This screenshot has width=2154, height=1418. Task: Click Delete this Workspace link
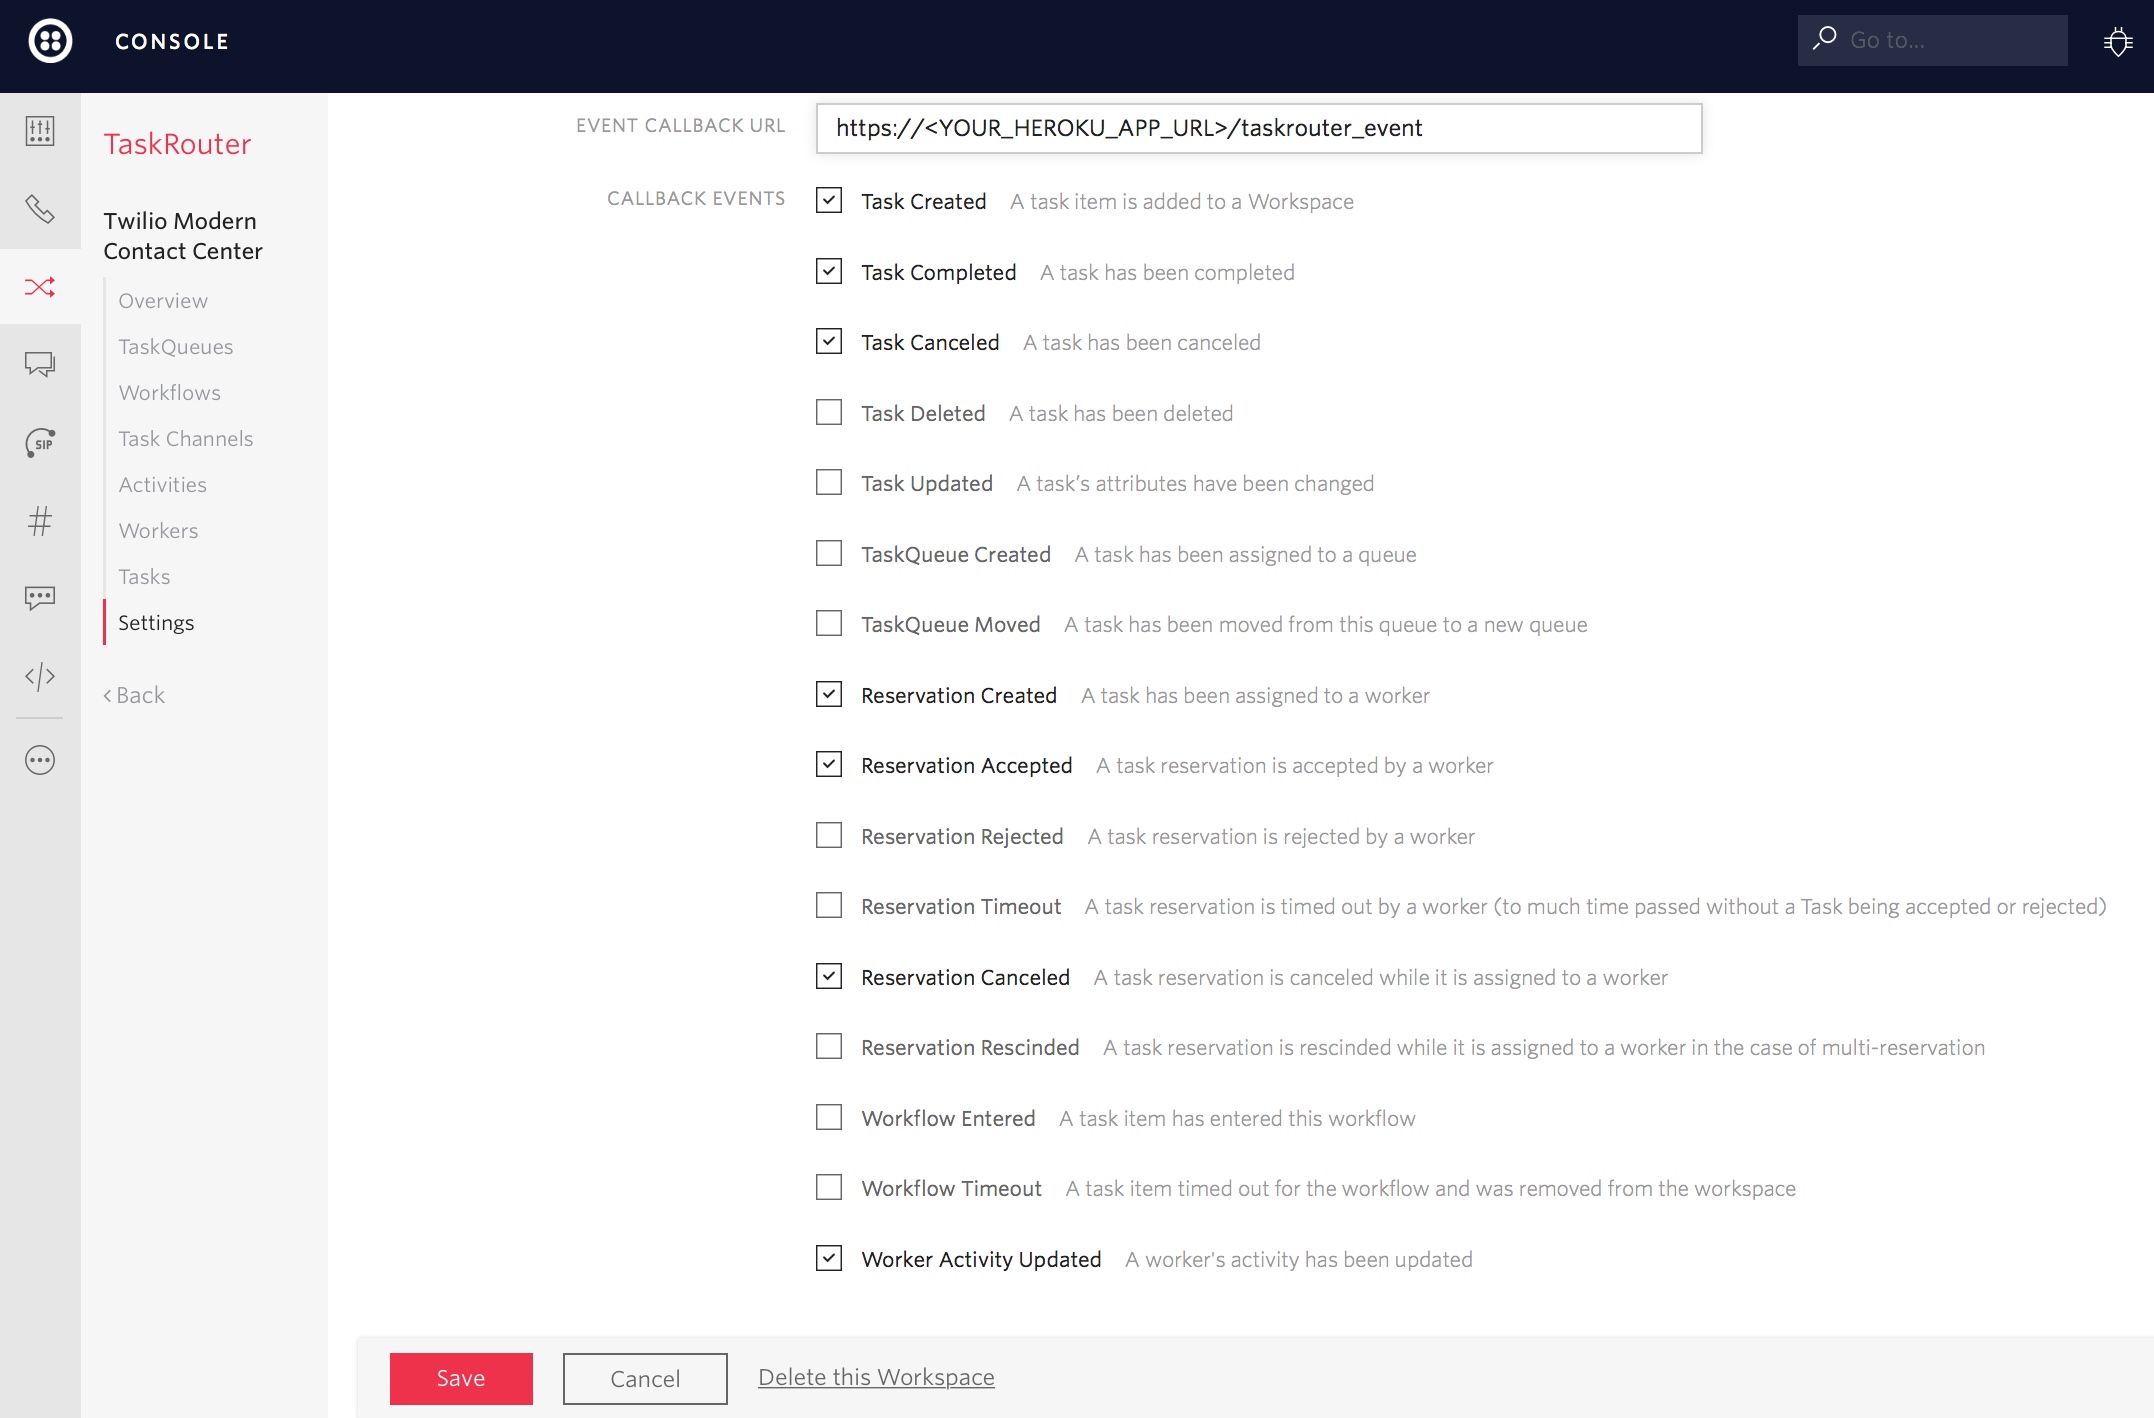(876, 1377)
